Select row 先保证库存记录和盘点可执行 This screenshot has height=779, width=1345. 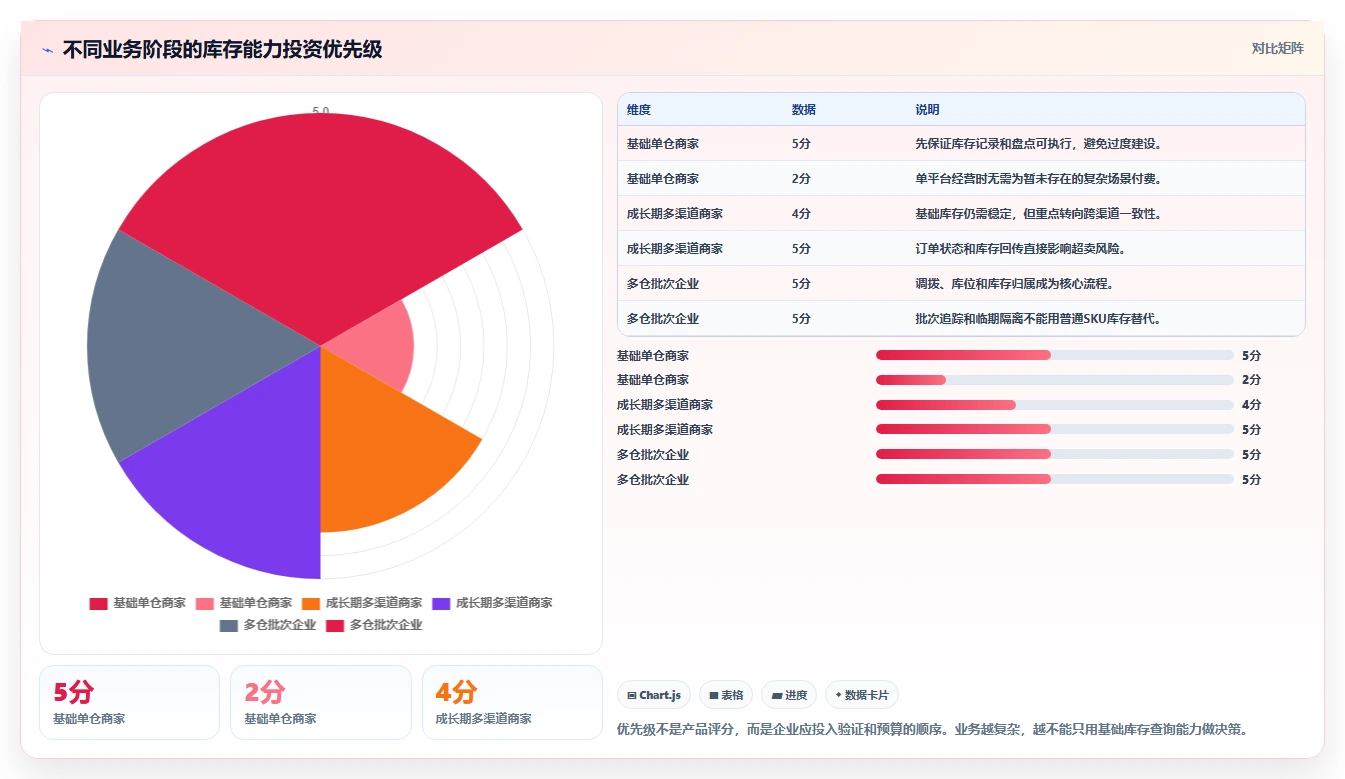(961, 143)
